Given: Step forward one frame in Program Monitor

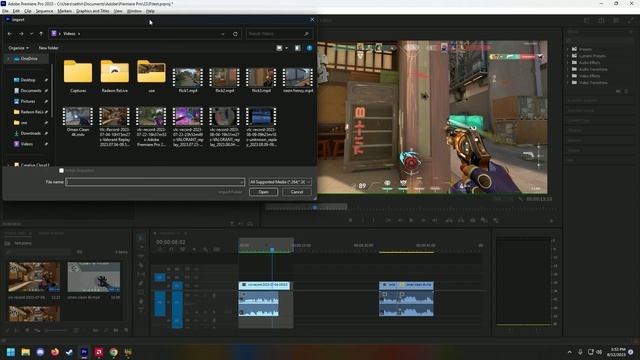Looking at the screenshot, I should pyautogui.click(x=423, y=220).
